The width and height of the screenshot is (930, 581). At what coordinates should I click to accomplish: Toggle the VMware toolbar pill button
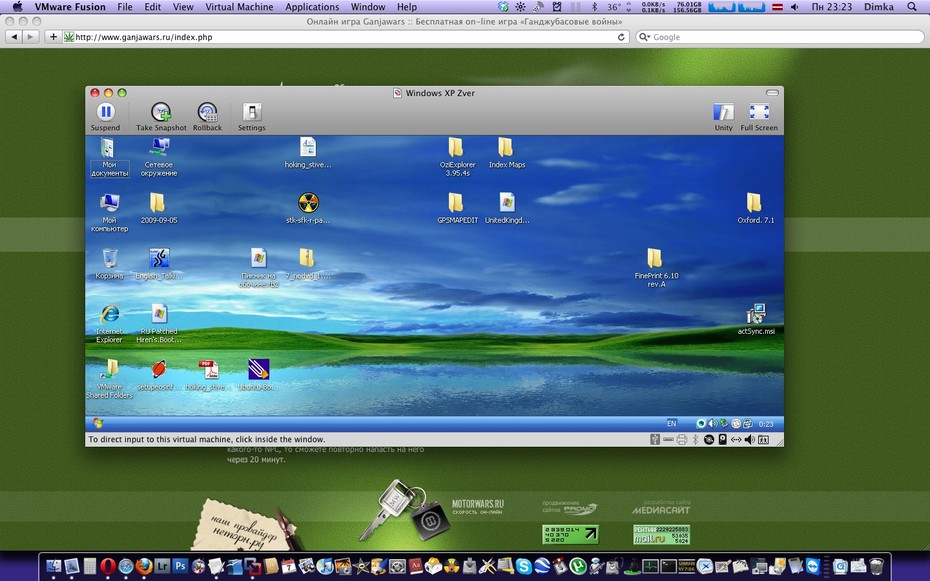tap(772, 92)
